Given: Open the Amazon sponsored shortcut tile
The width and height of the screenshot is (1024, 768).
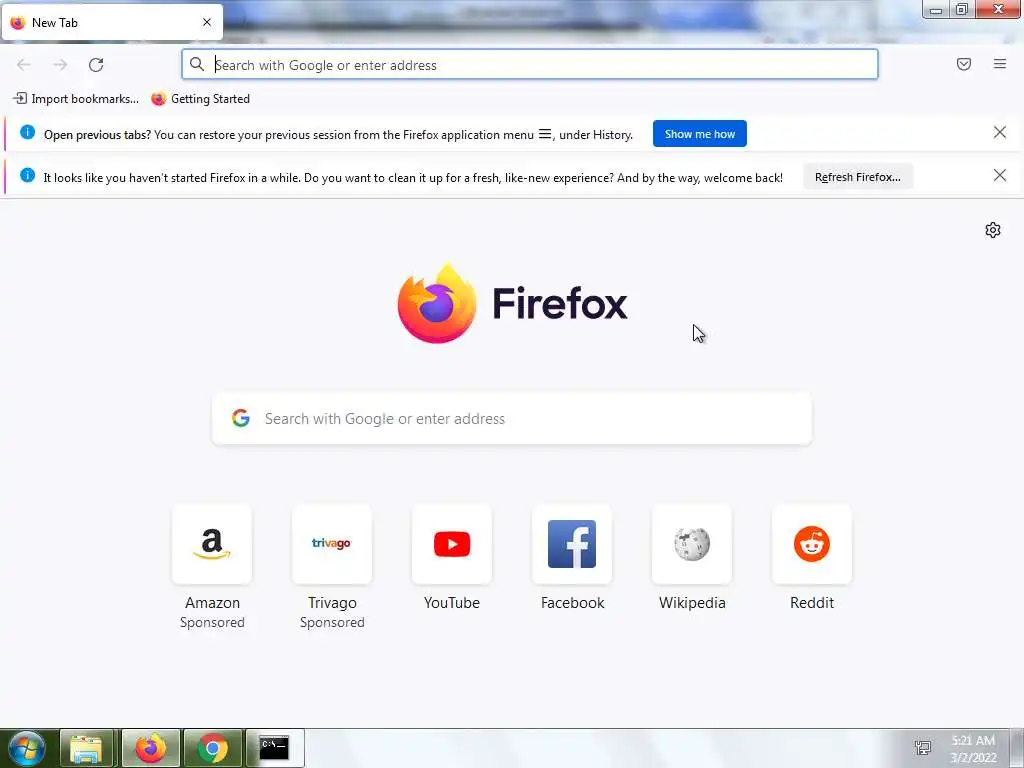Looking at the screenshot, I should click(x=212, y=544).
